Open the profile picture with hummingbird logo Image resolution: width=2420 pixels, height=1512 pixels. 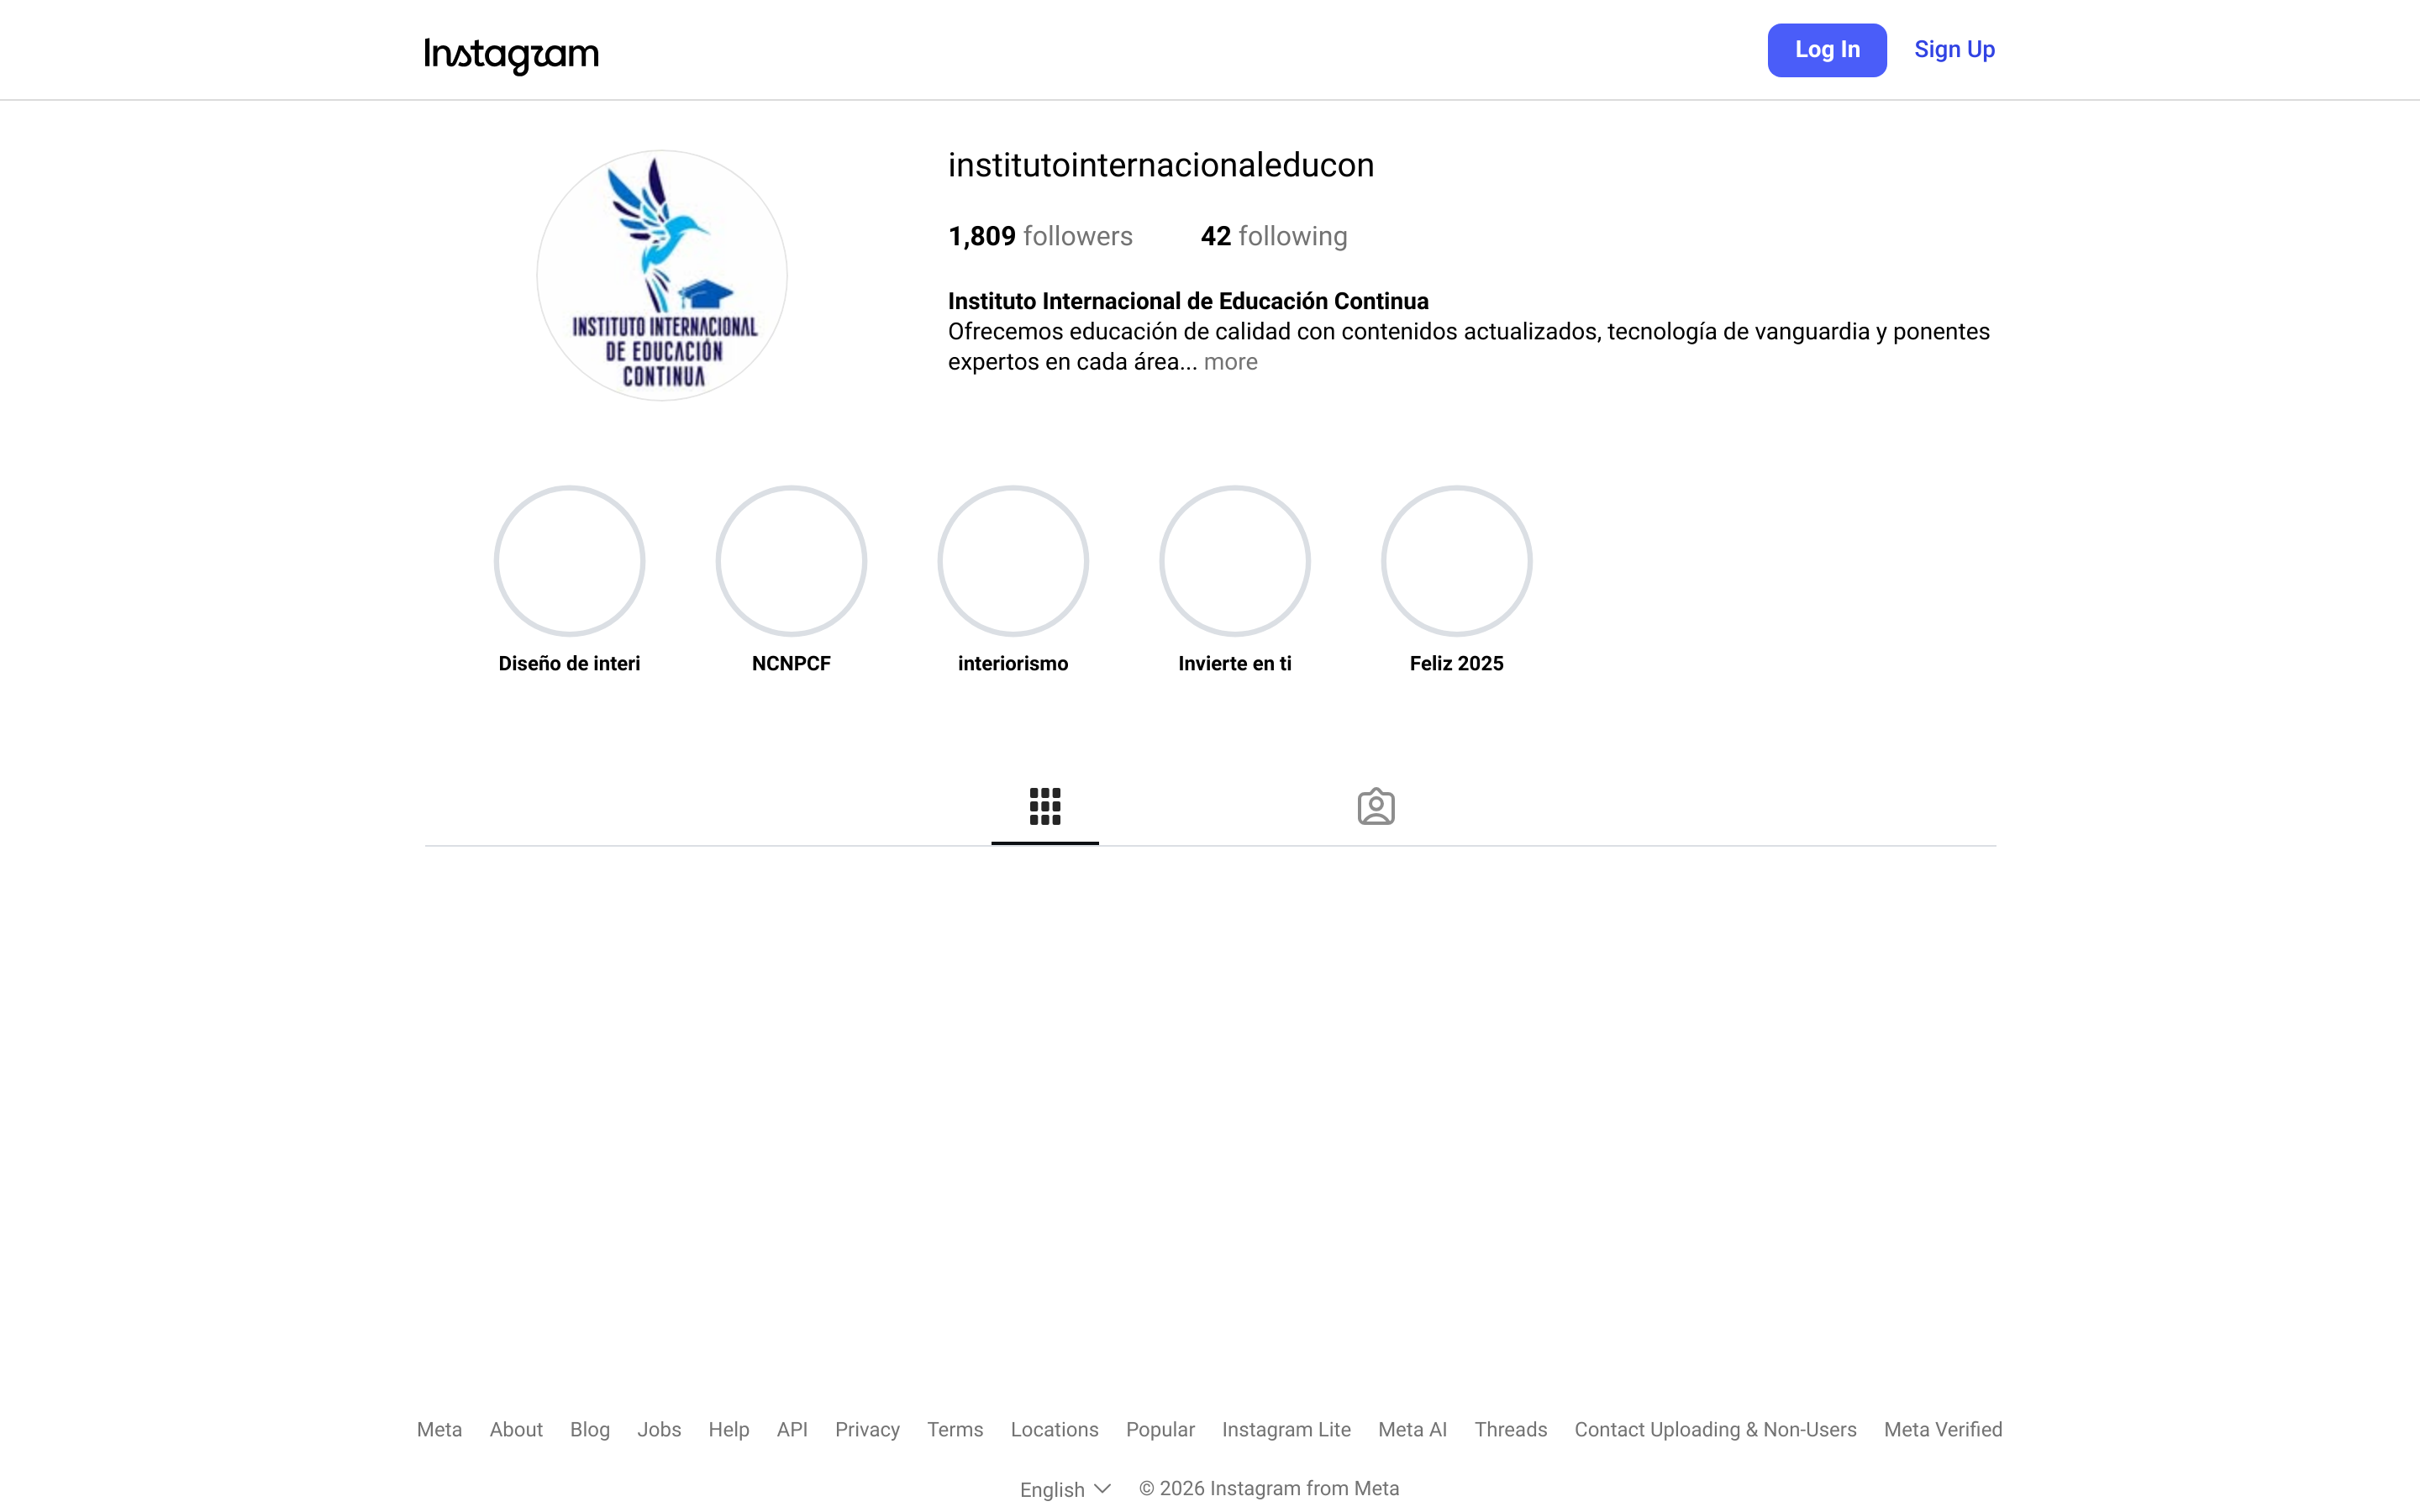(662, 275)
